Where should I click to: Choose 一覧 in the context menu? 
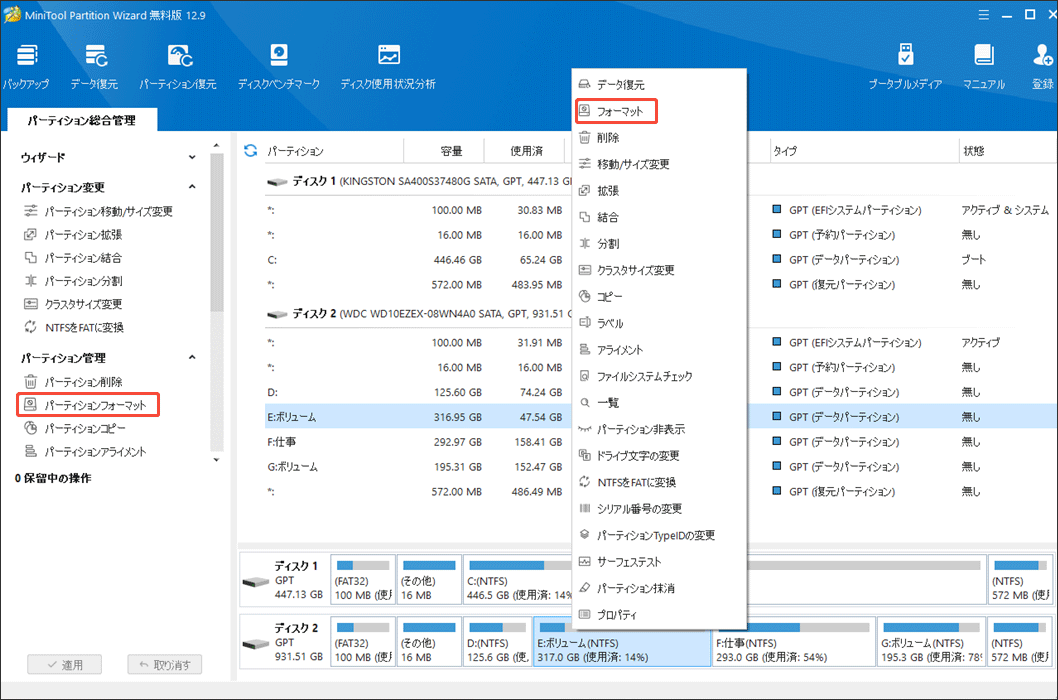[659, 403]
